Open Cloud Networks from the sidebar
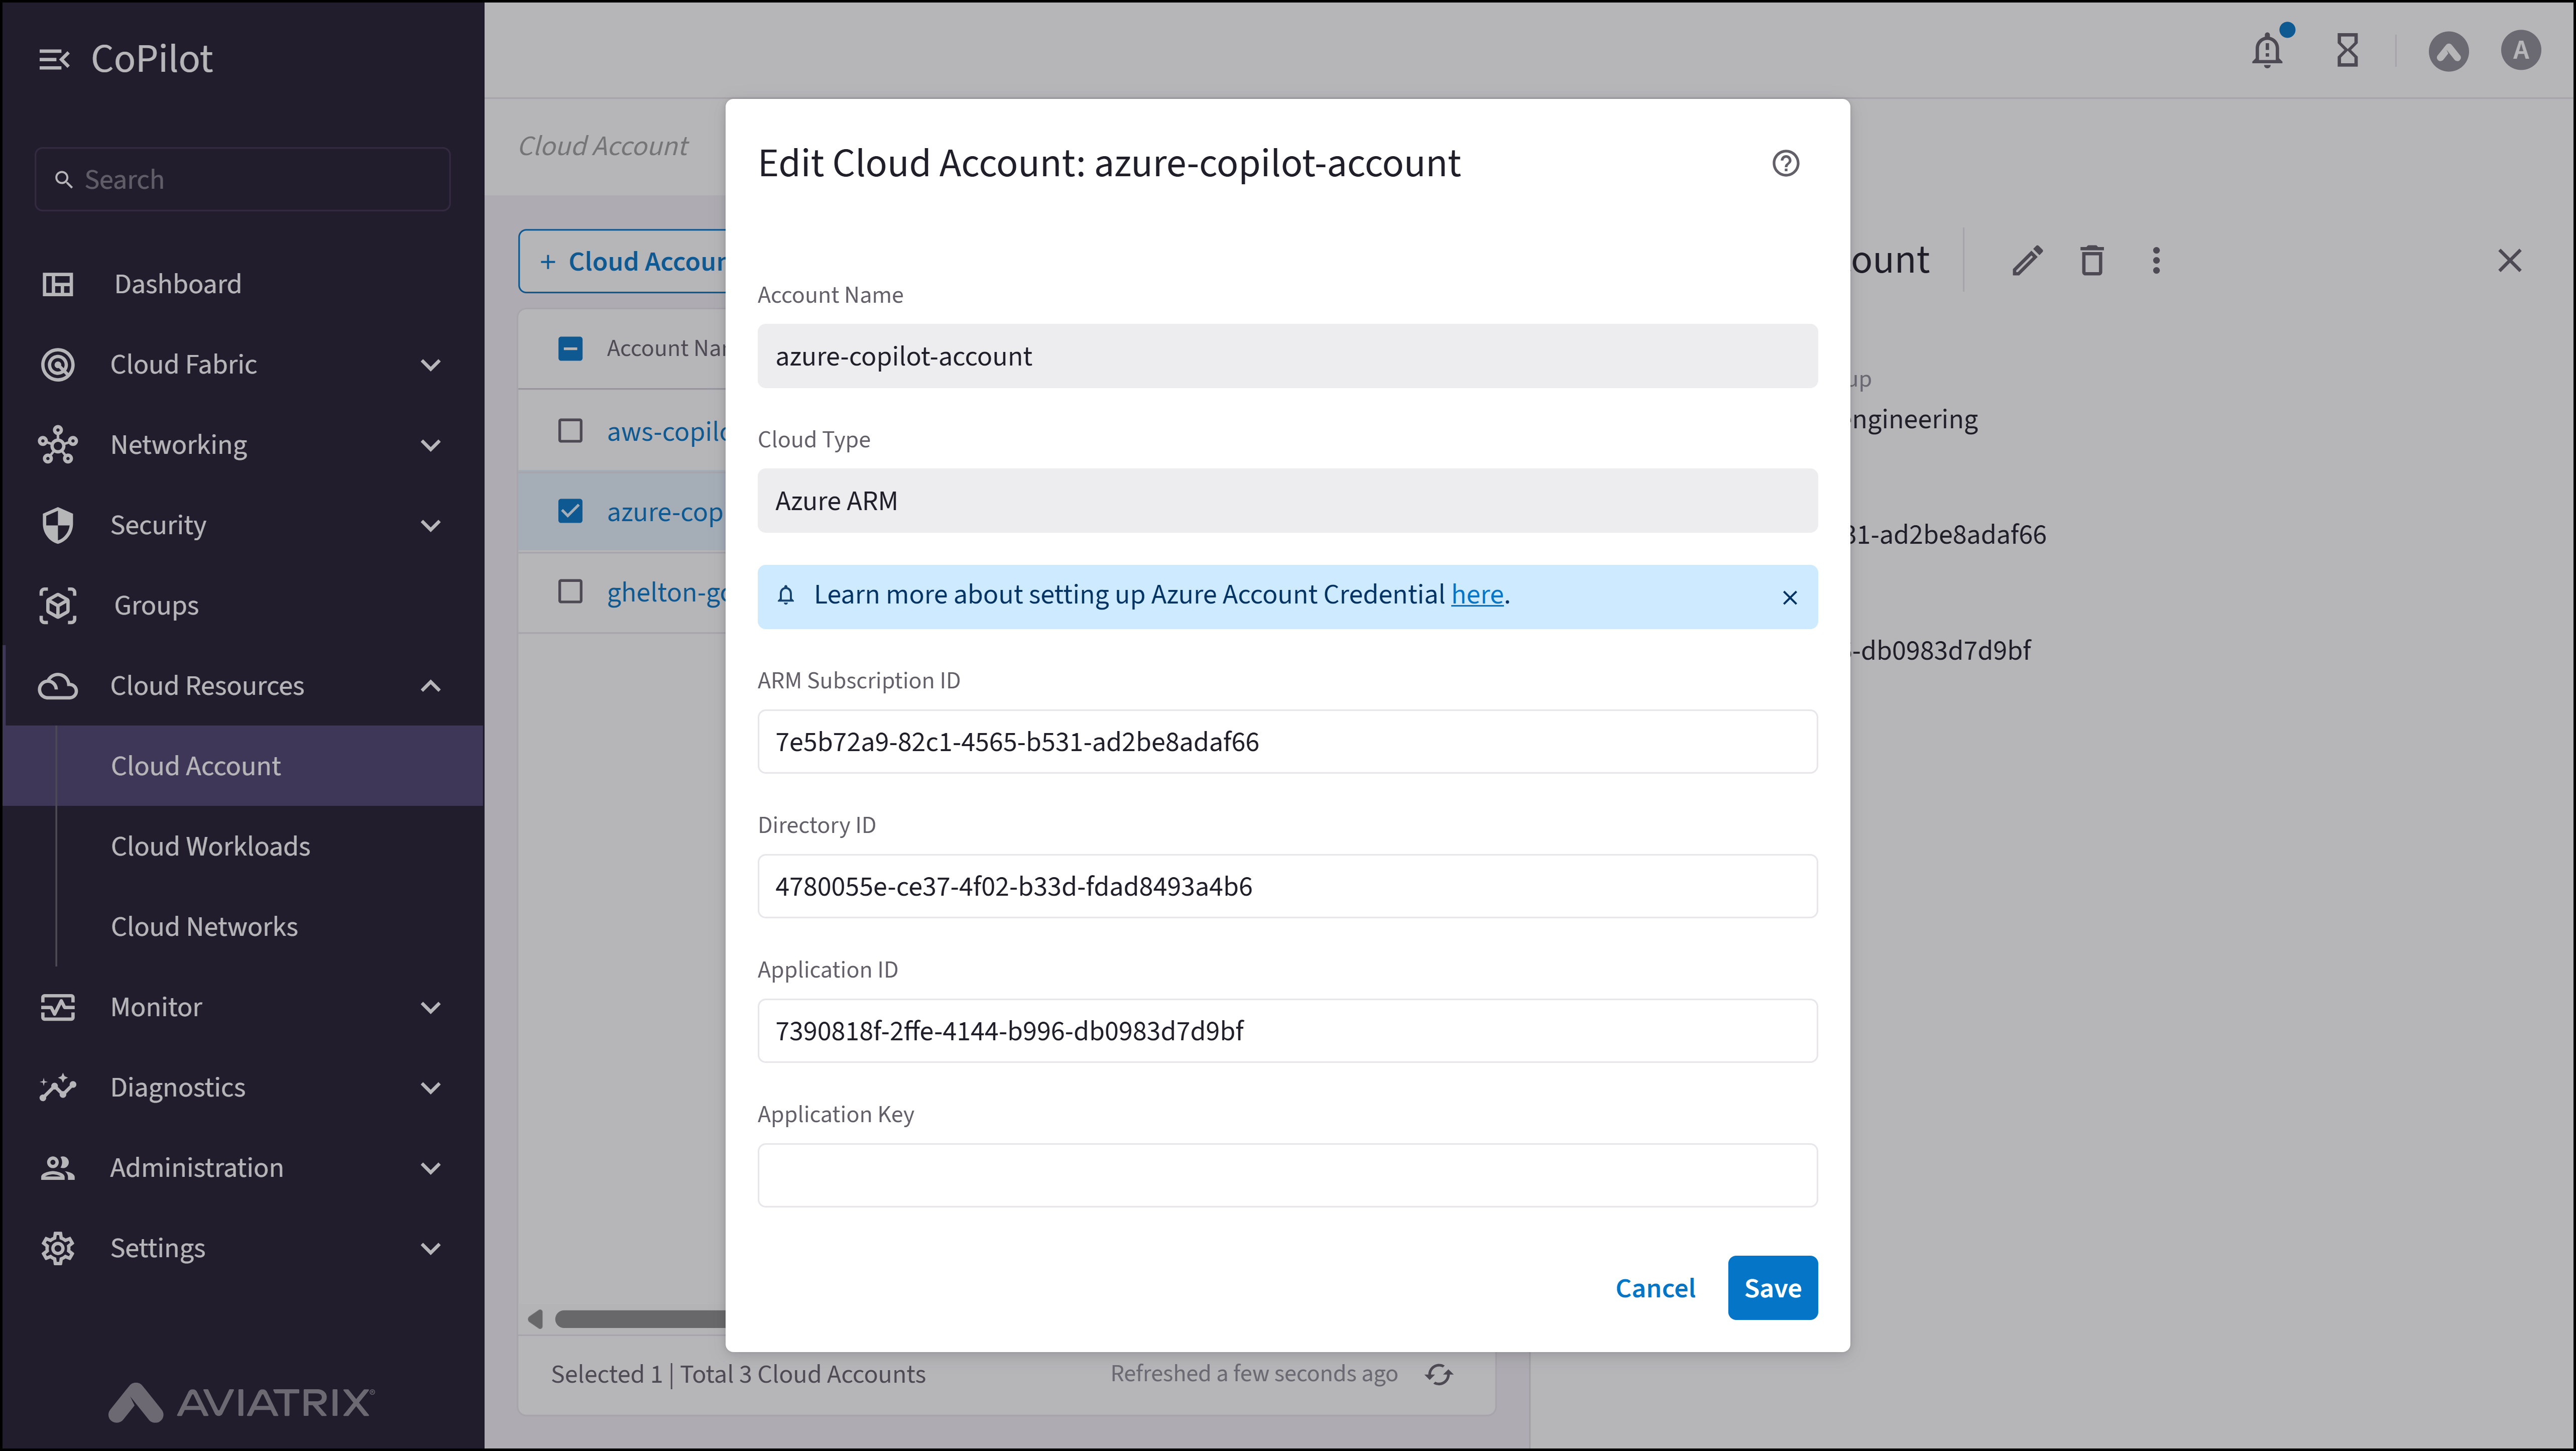This screenshot has width=2576, height=1451. [x=204, y=926]
